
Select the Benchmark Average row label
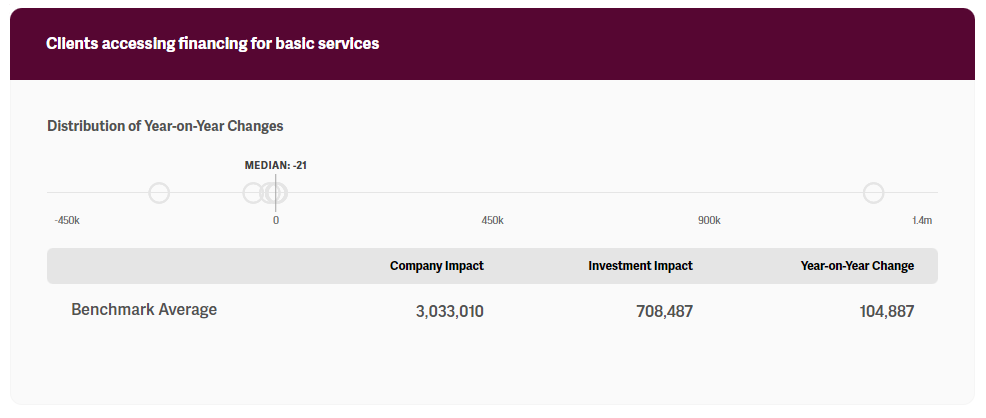[144, 310]
